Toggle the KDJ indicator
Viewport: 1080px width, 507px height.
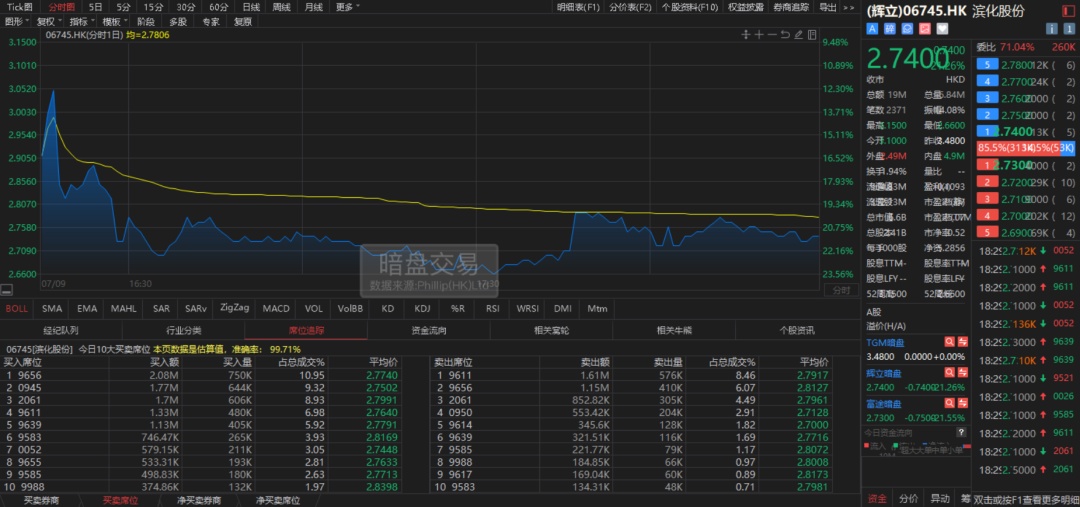pos(422,309)
